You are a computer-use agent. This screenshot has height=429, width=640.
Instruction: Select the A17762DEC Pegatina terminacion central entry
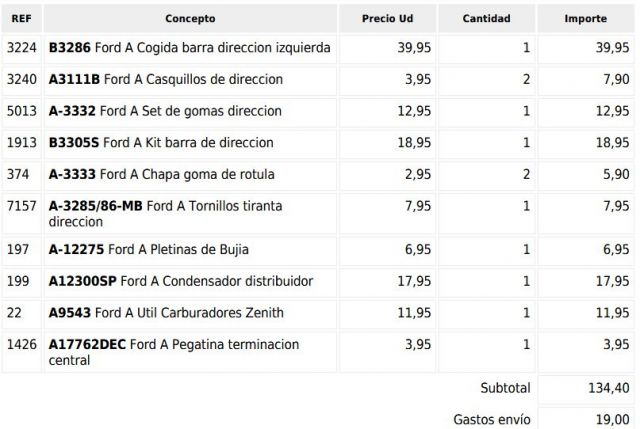pos(178,351)
